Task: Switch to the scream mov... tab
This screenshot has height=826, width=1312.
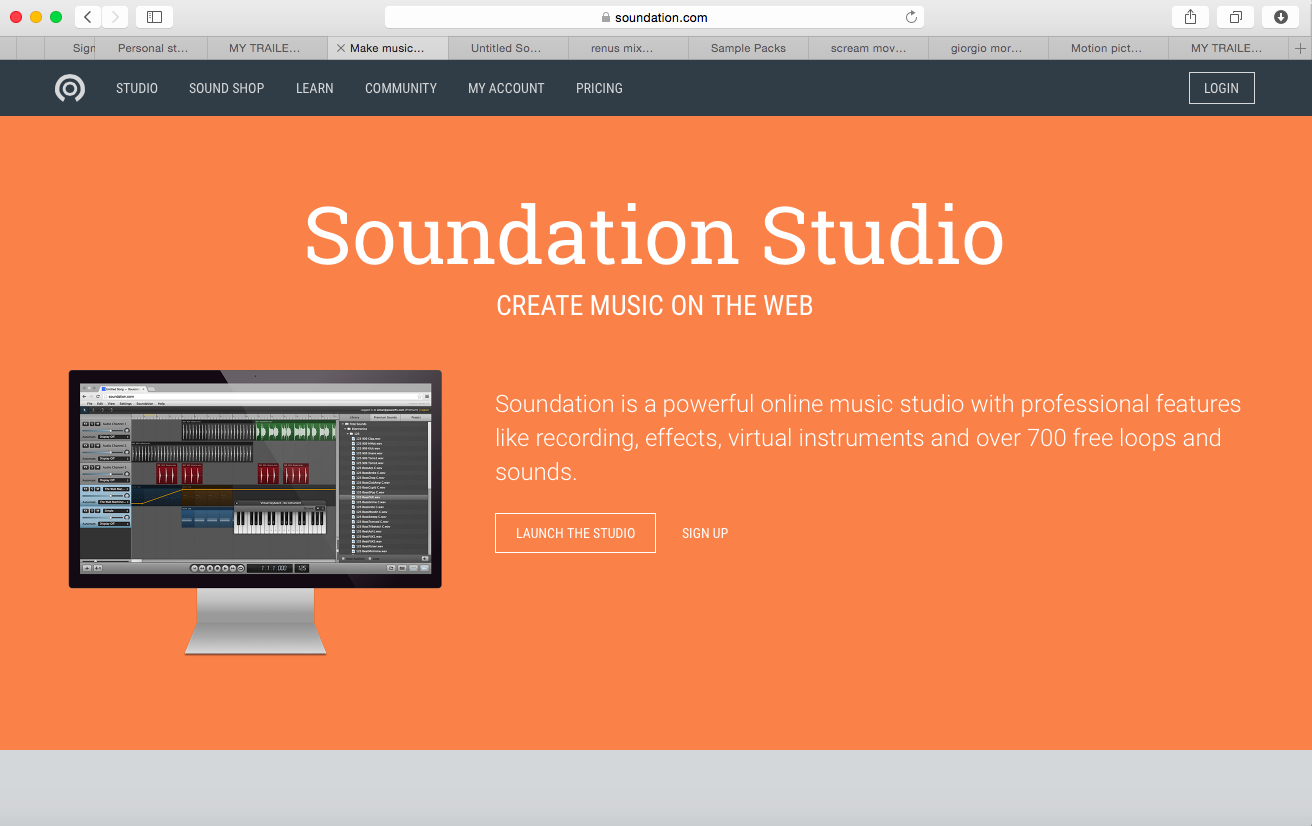Action: [869, 48]
